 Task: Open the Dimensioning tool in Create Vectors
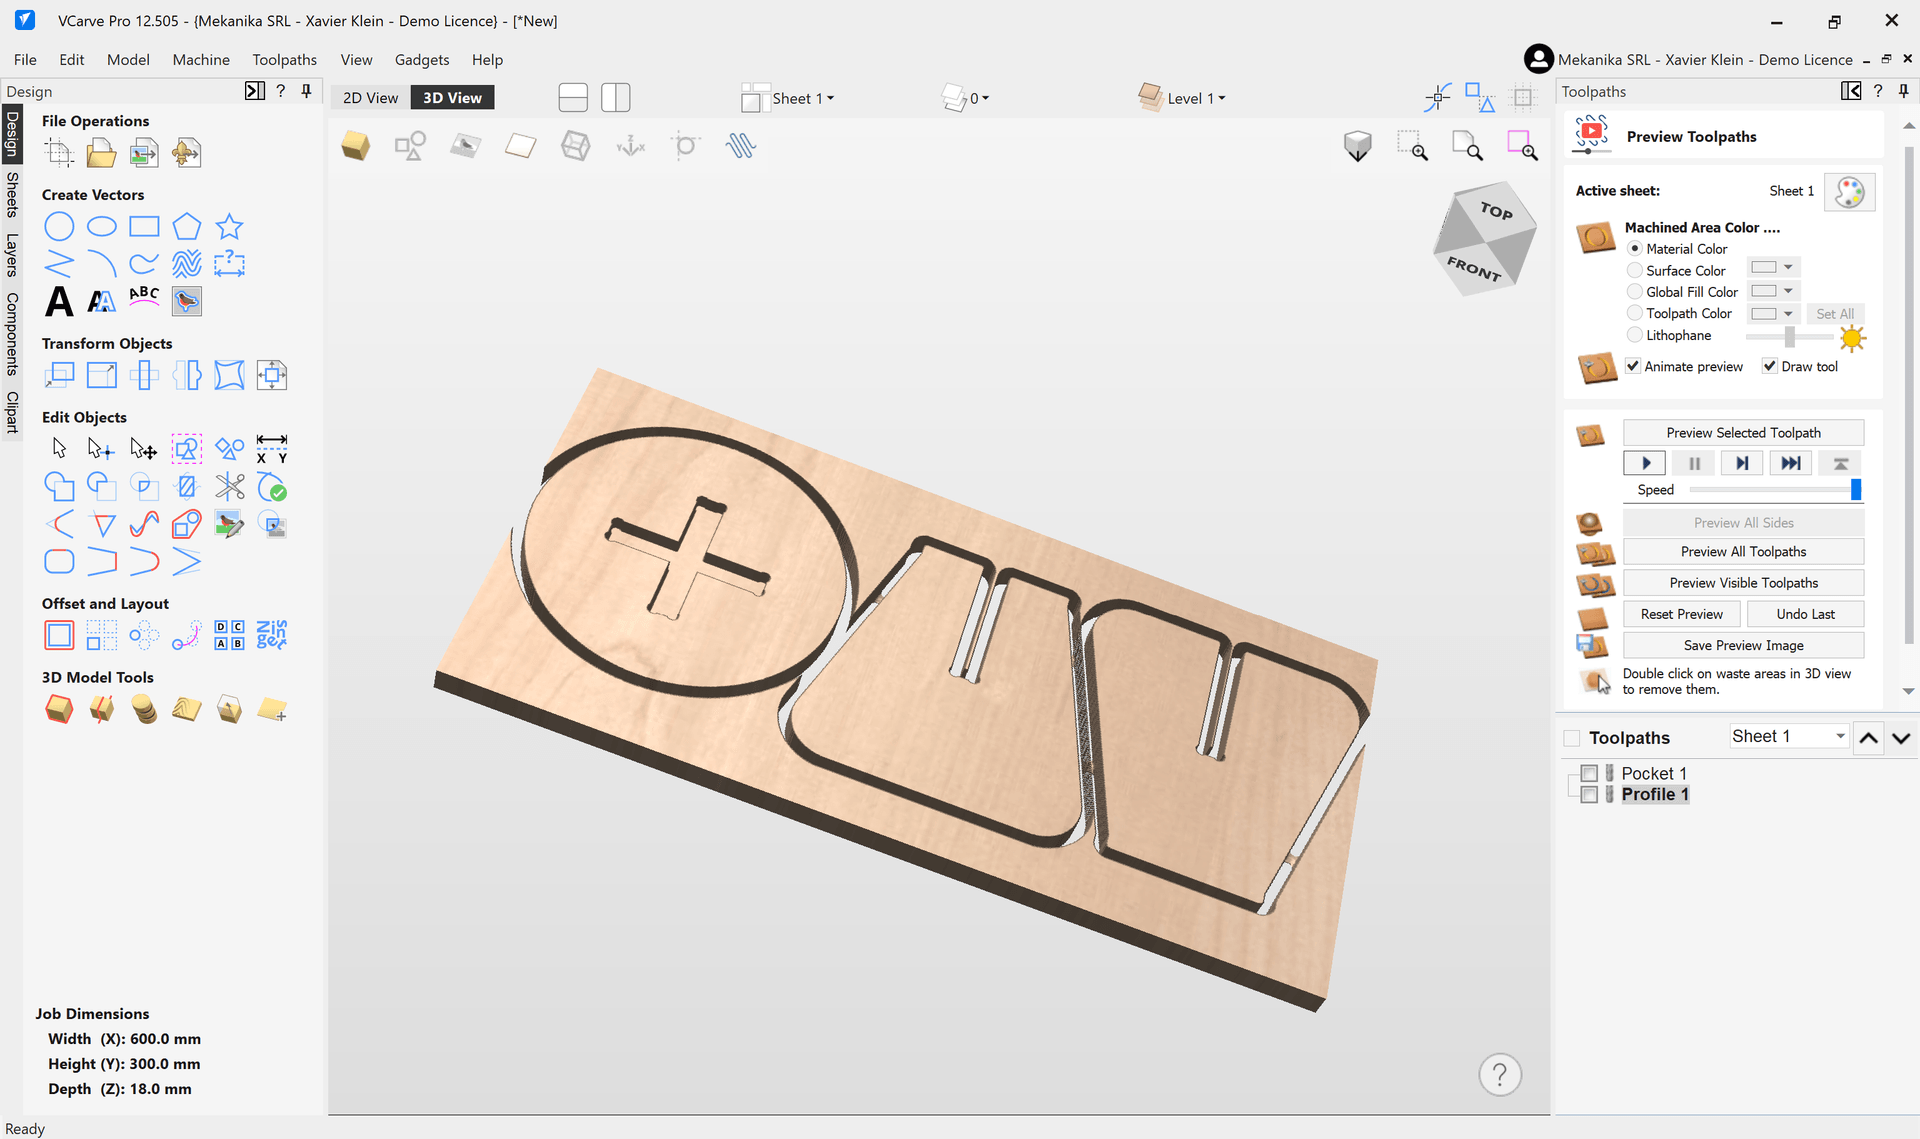pyautogui.click(x=229, y=264)
